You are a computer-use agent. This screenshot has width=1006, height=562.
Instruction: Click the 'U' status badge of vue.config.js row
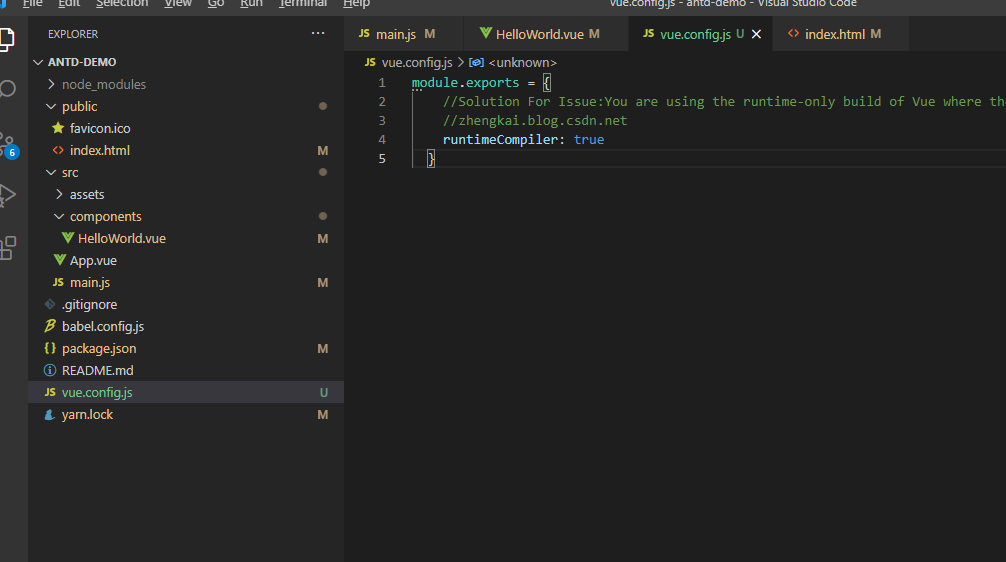[x=323, y=393]
